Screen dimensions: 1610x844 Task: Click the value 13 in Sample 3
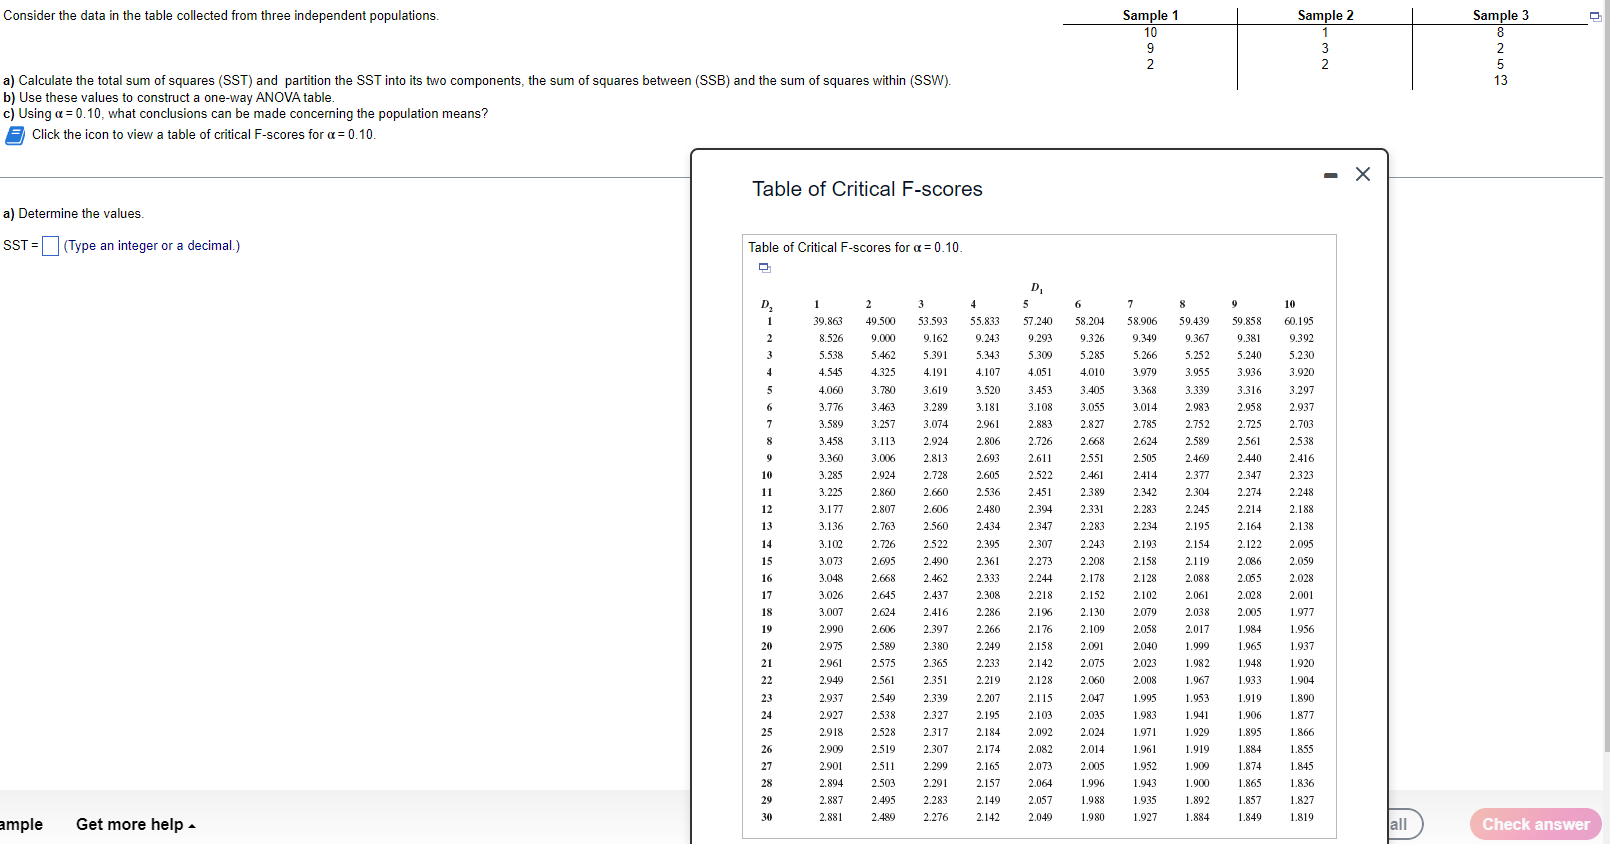[1500, 80]
